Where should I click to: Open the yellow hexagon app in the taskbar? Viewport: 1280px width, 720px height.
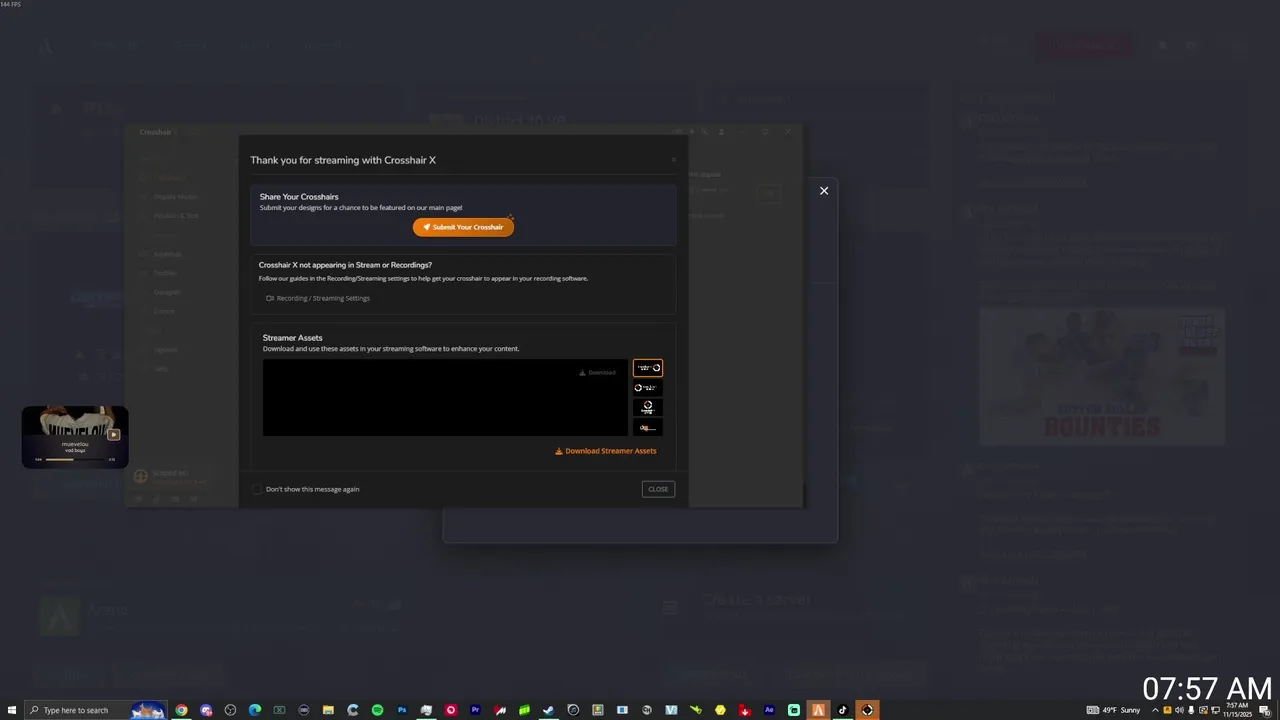click(x=720, y=710)
